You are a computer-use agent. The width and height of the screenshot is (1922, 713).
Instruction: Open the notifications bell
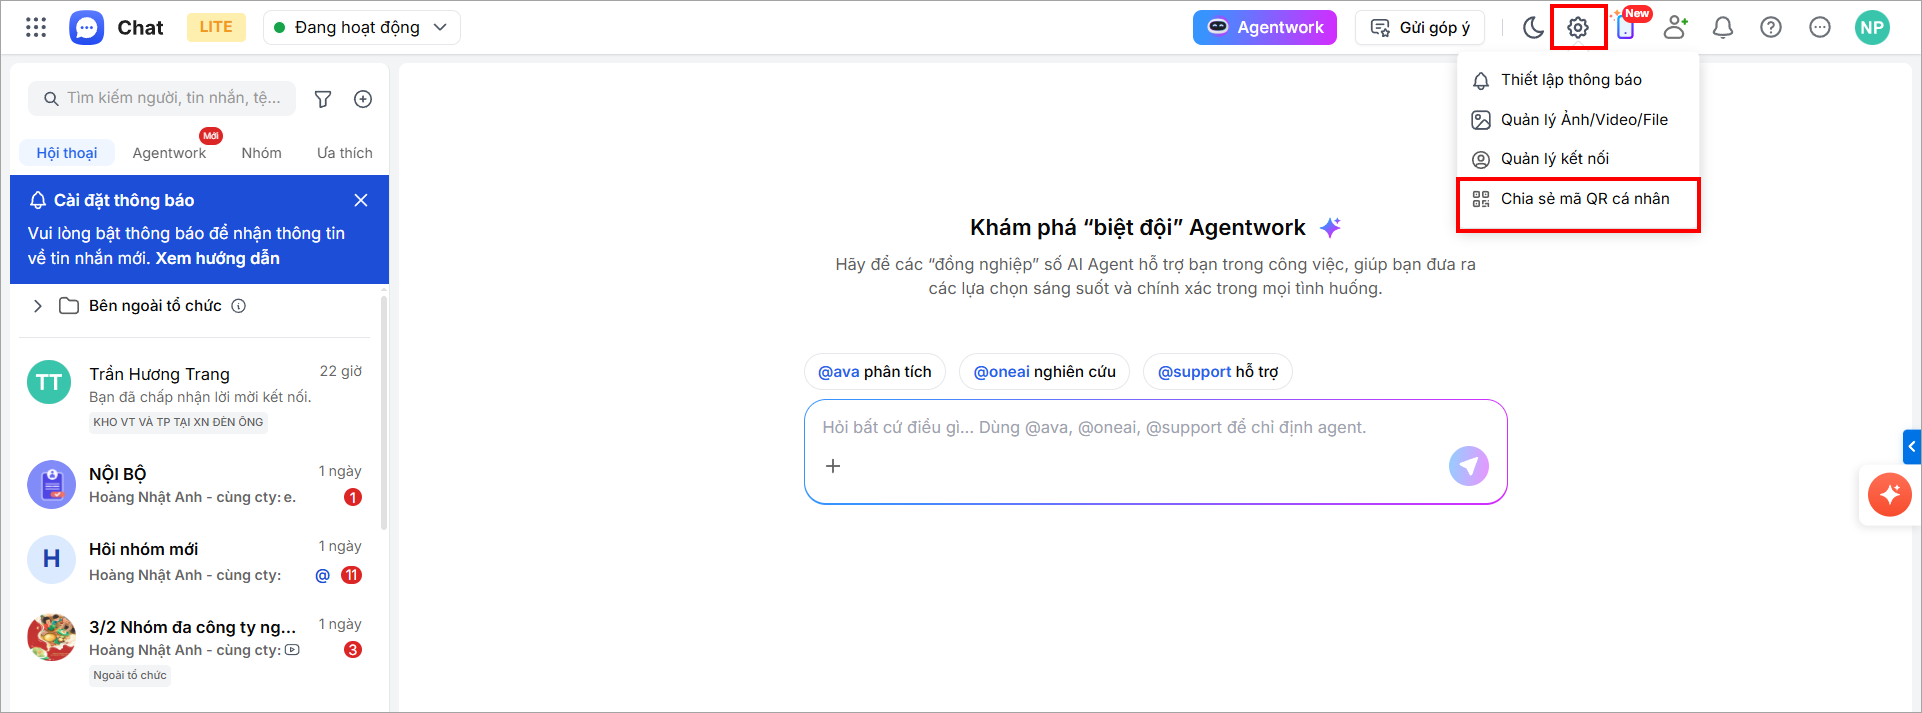(x=1723, y=27)
